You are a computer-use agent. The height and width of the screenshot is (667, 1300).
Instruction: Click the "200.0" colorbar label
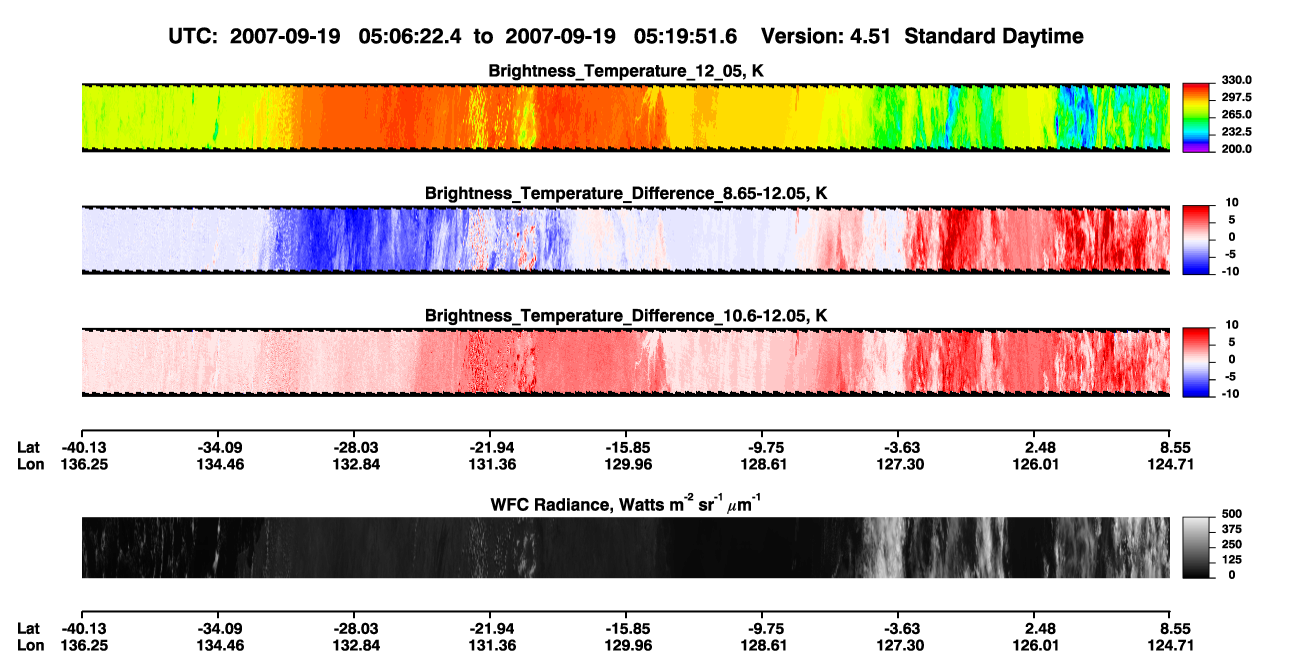(1239, 148)
